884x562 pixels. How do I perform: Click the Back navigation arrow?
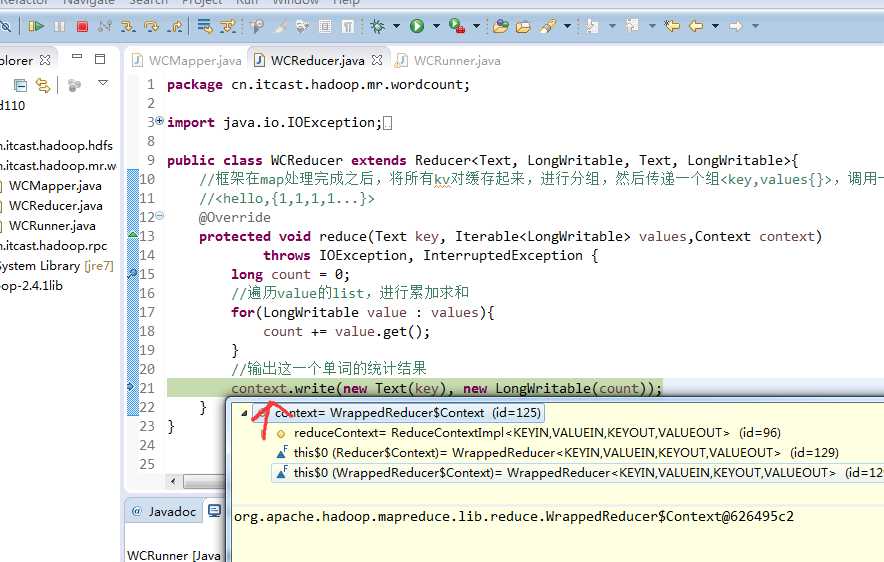[x=696, y=26]
